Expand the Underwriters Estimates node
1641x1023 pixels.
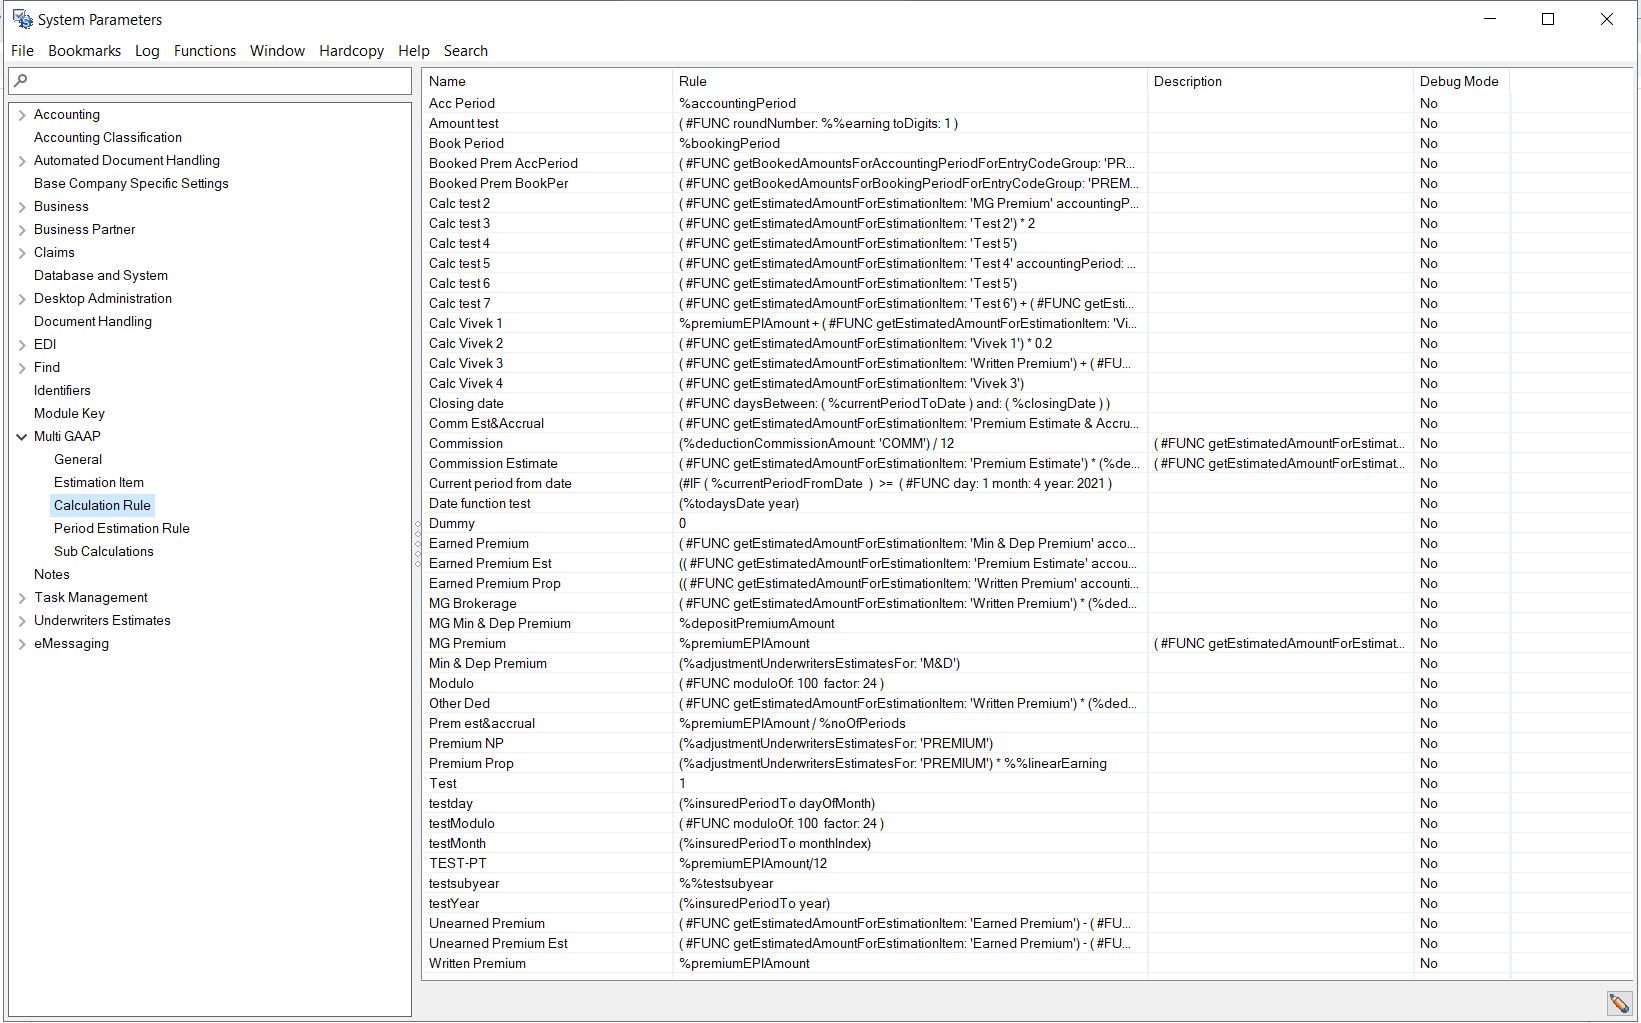pyautogui.click(x=22, y=621)
